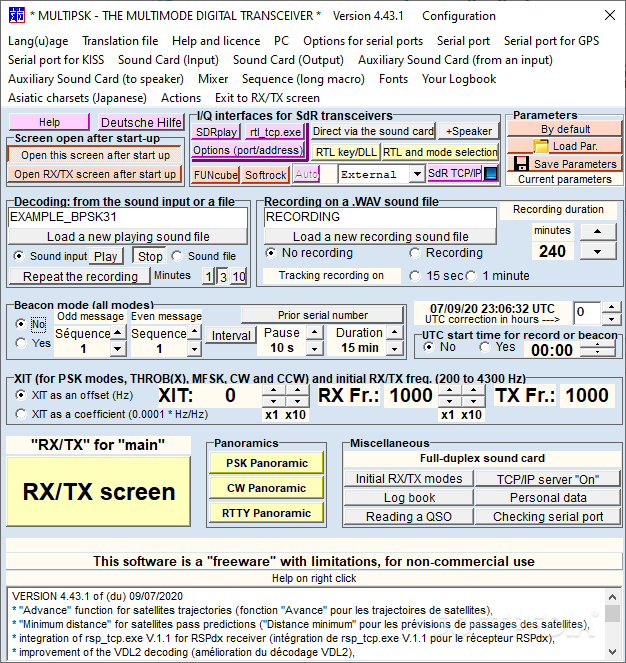
Task: Click Exit to RX/TX screen menu
Action: click(x=267, y=98)
